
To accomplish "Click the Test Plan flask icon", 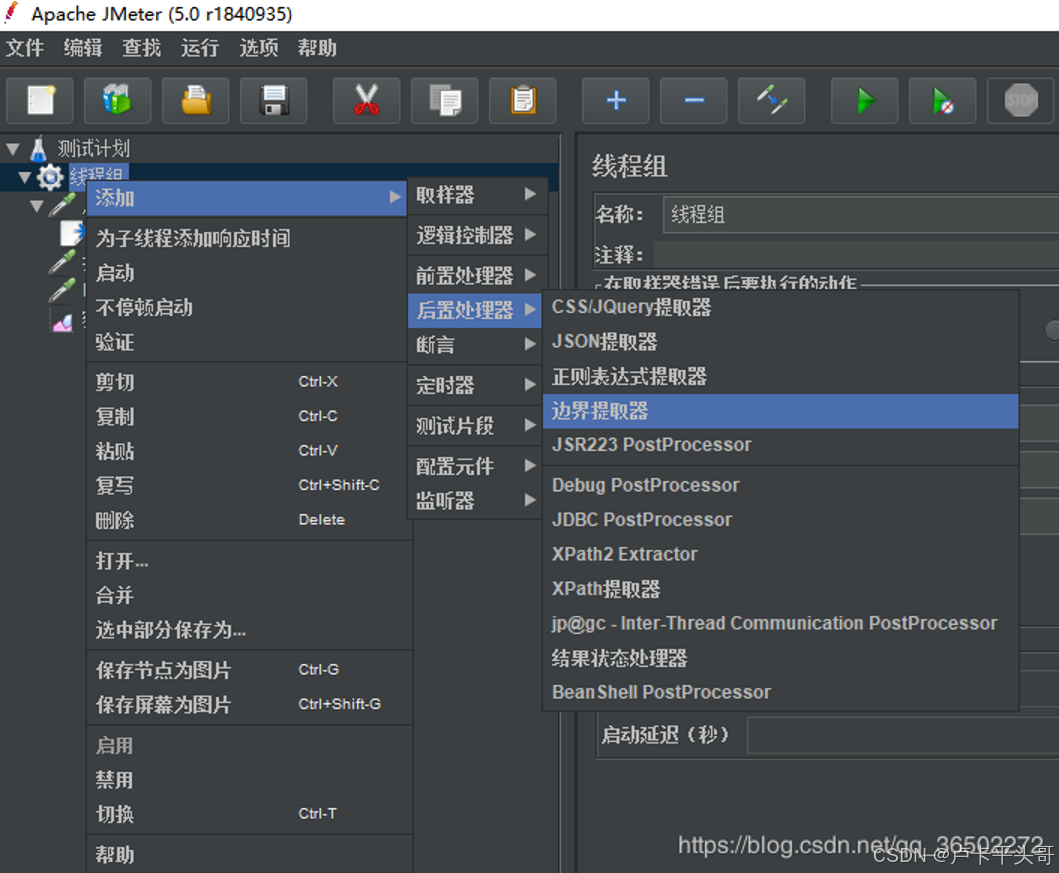I will click(38, 149).
